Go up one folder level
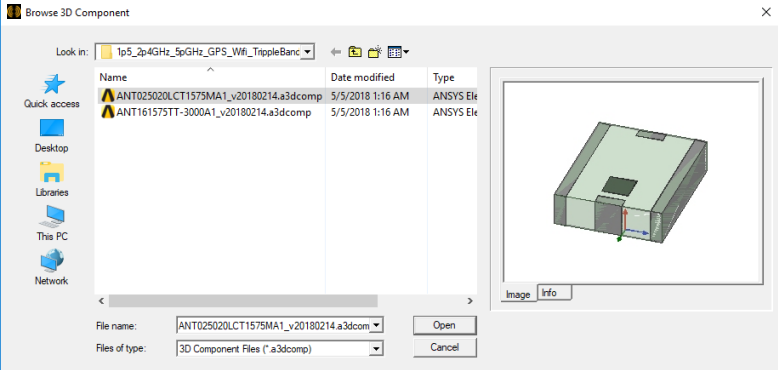This screenshot has width=778, height=370. tap(354, 52)
